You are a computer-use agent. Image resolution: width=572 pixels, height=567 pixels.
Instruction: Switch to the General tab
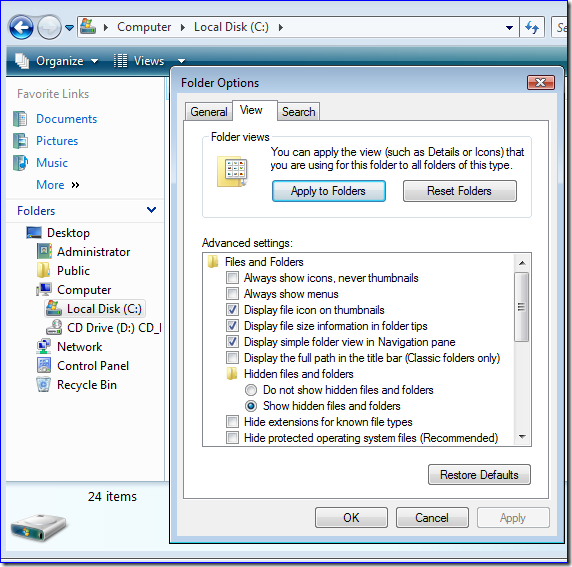[209, 112]
